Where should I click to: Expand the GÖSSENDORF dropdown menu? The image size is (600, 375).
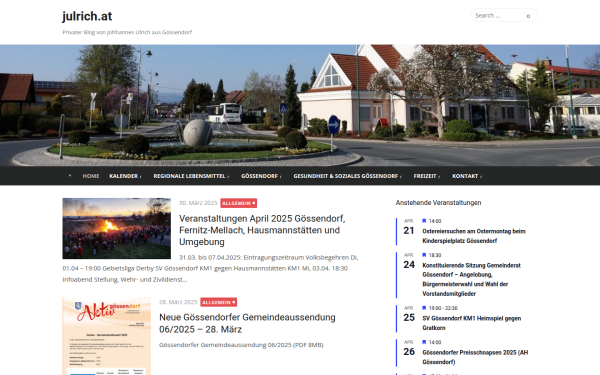[261, 176]
